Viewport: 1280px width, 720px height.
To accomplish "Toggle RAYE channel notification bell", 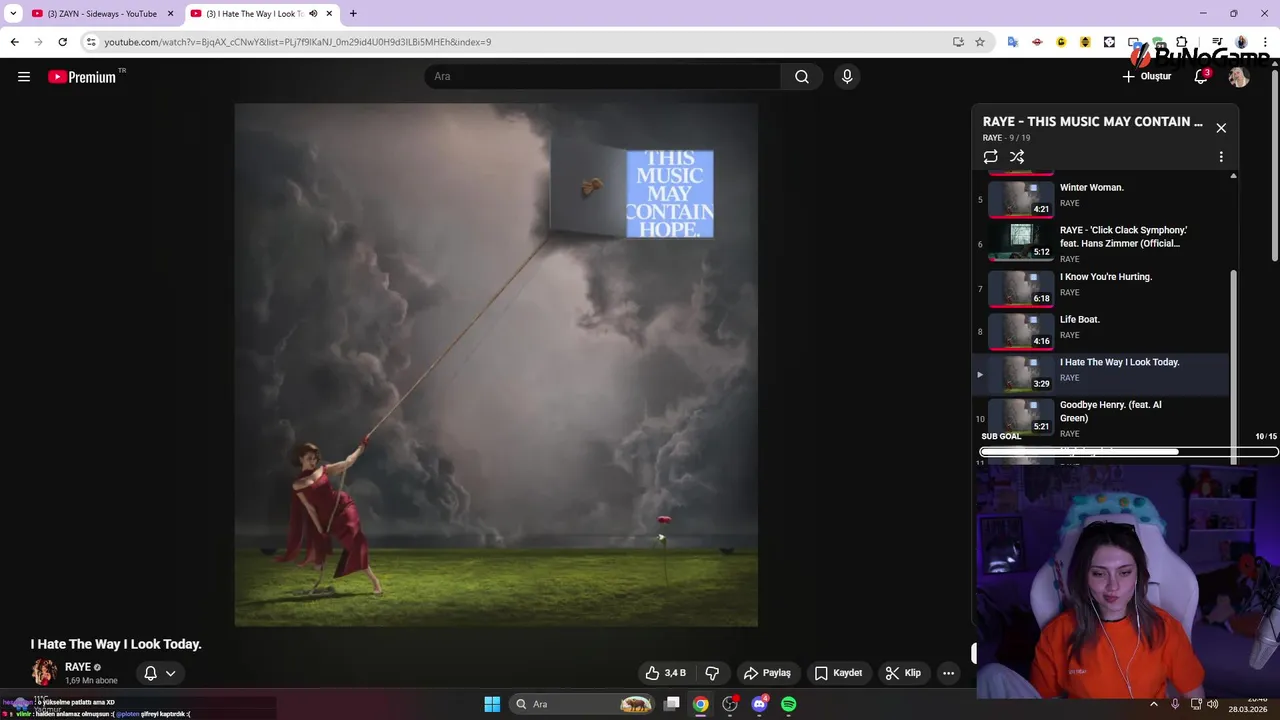I will (x=150, y=673).
